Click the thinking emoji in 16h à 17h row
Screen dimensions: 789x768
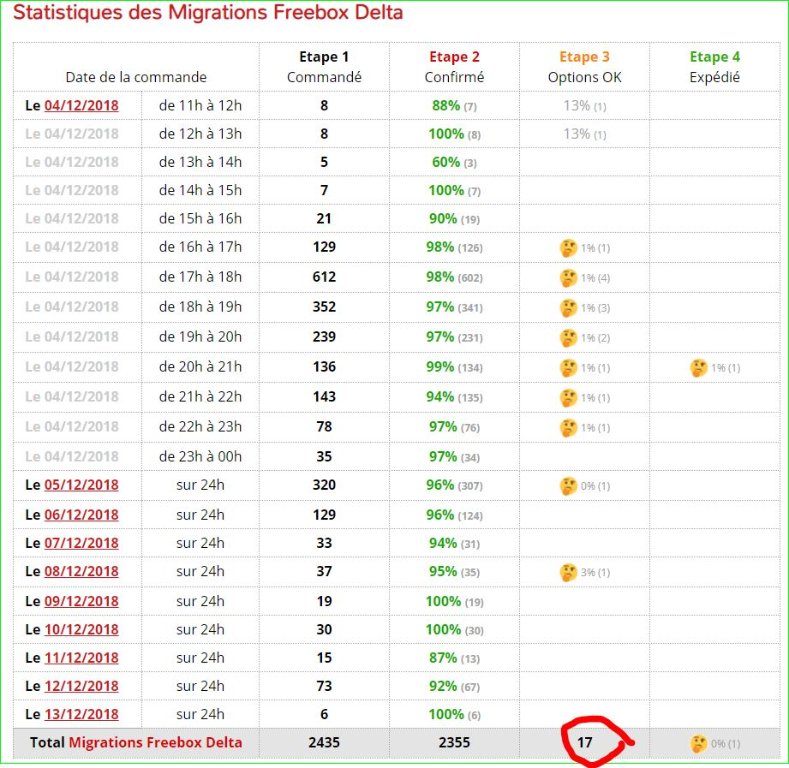coord(568,248)
